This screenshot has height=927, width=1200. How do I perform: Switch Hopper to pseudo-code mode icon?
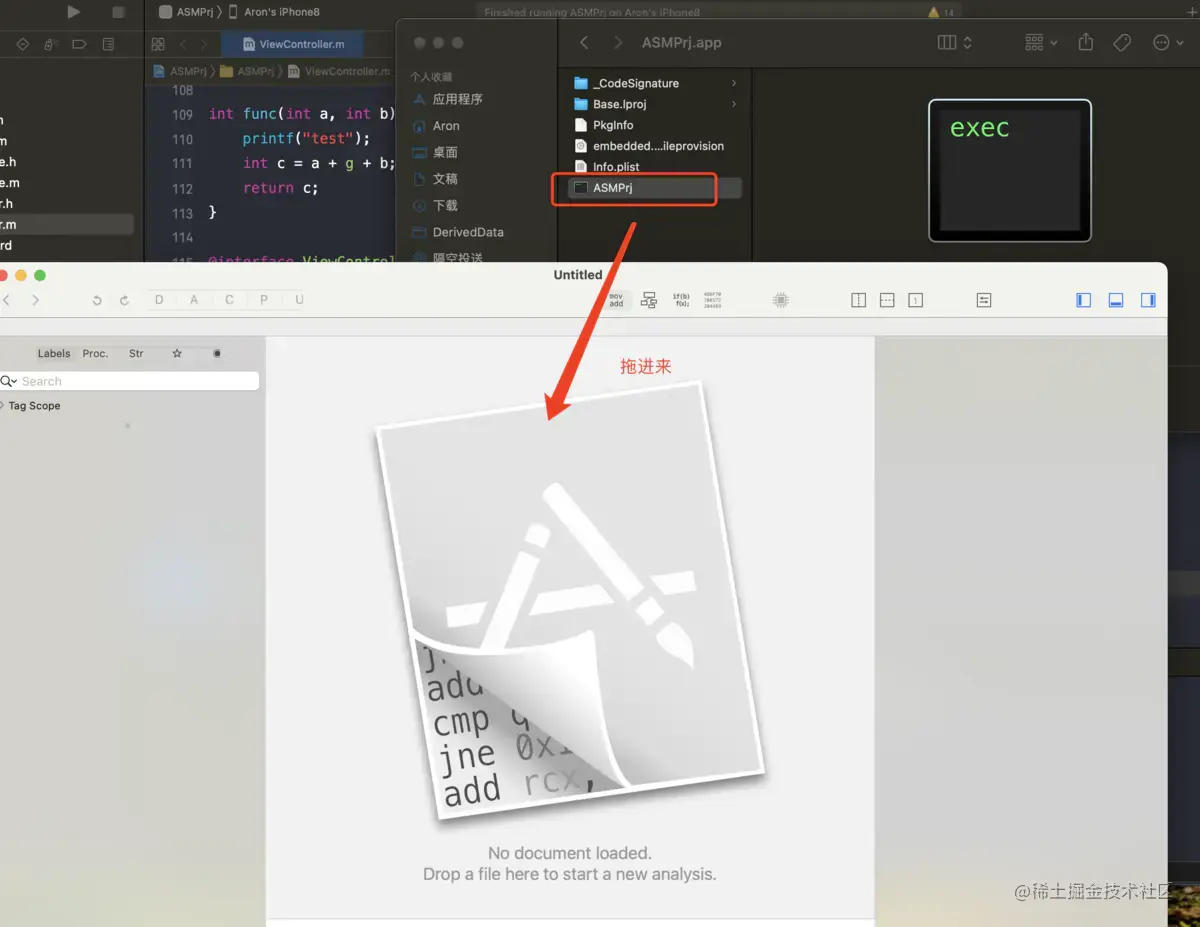681,300
